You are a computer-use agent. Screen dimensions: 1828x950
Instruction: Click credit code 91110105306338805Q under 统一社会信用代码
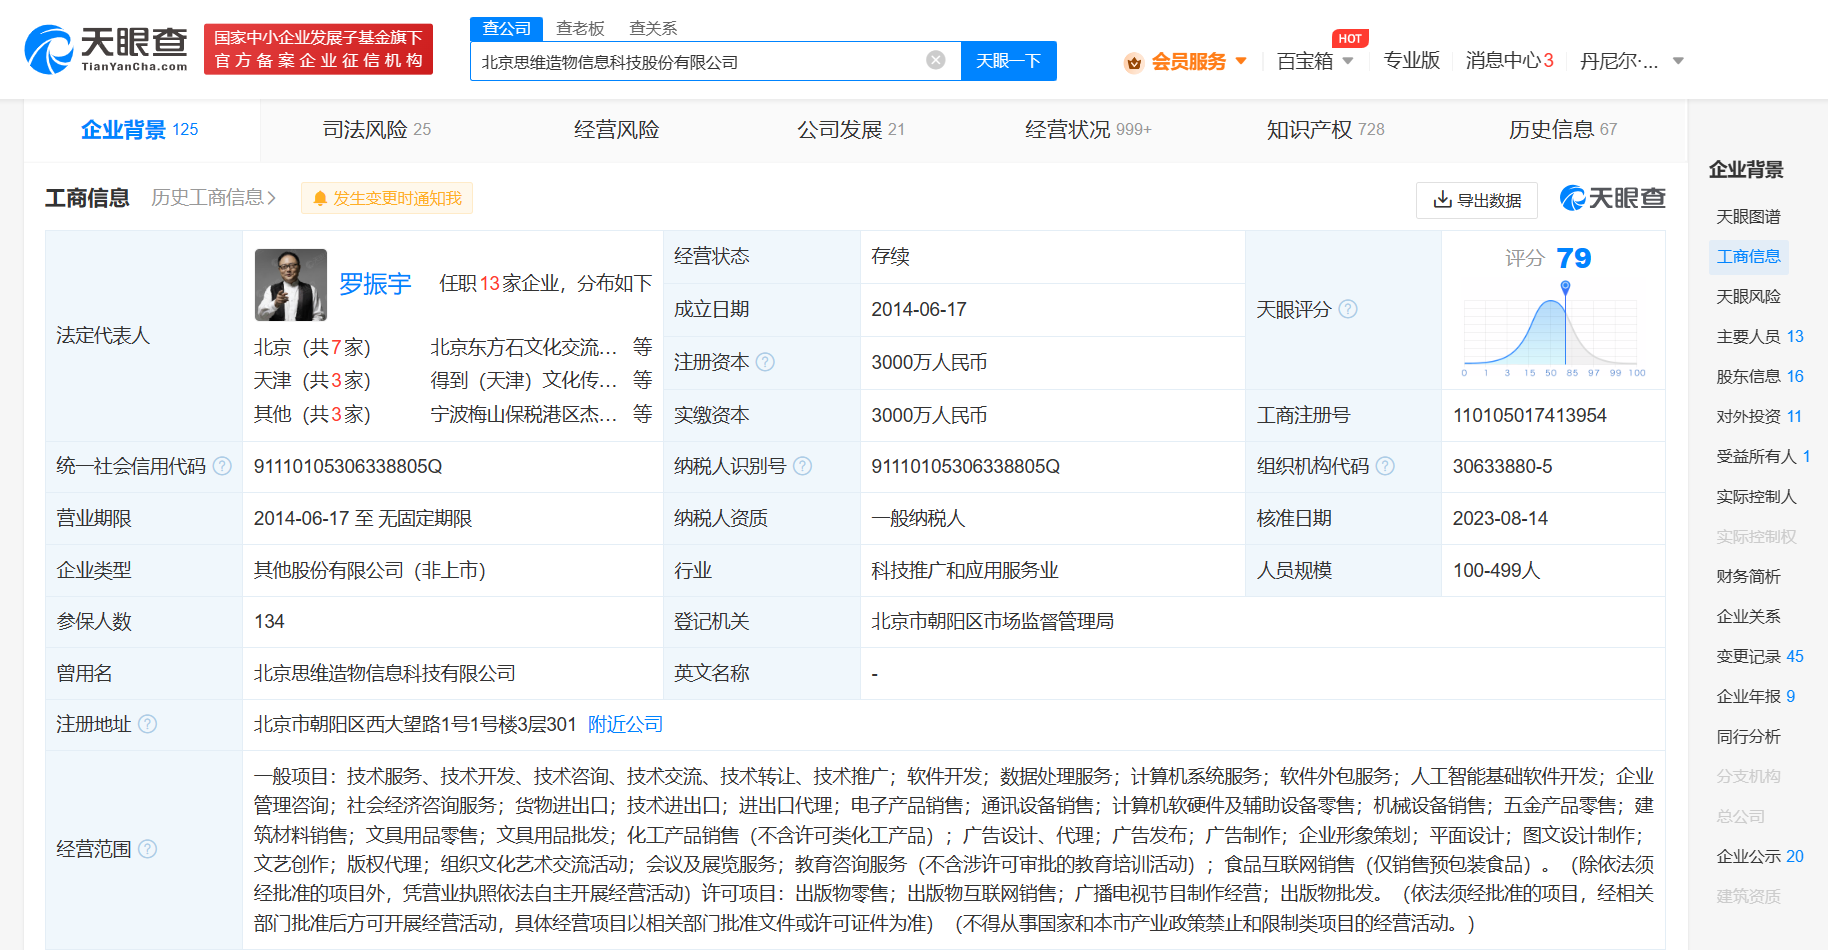[348, 466]
